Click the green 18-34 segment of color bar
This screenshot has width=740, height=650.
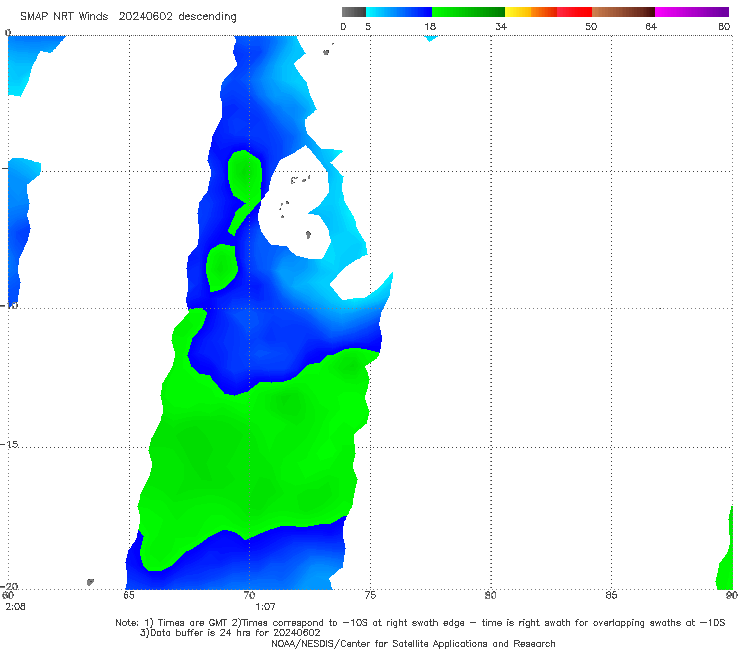click(x=468, y=12)
